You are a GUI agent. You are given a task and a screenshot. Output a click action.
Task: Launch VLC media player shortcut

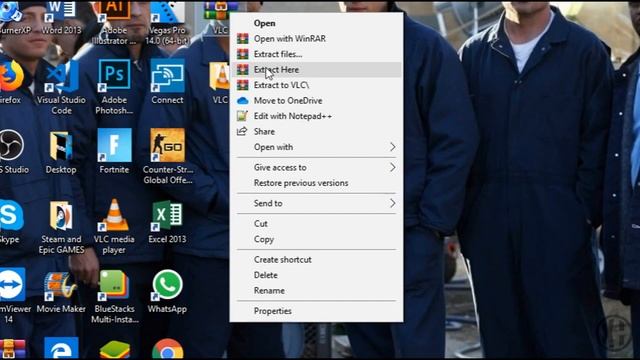click(x=114, y=227)
